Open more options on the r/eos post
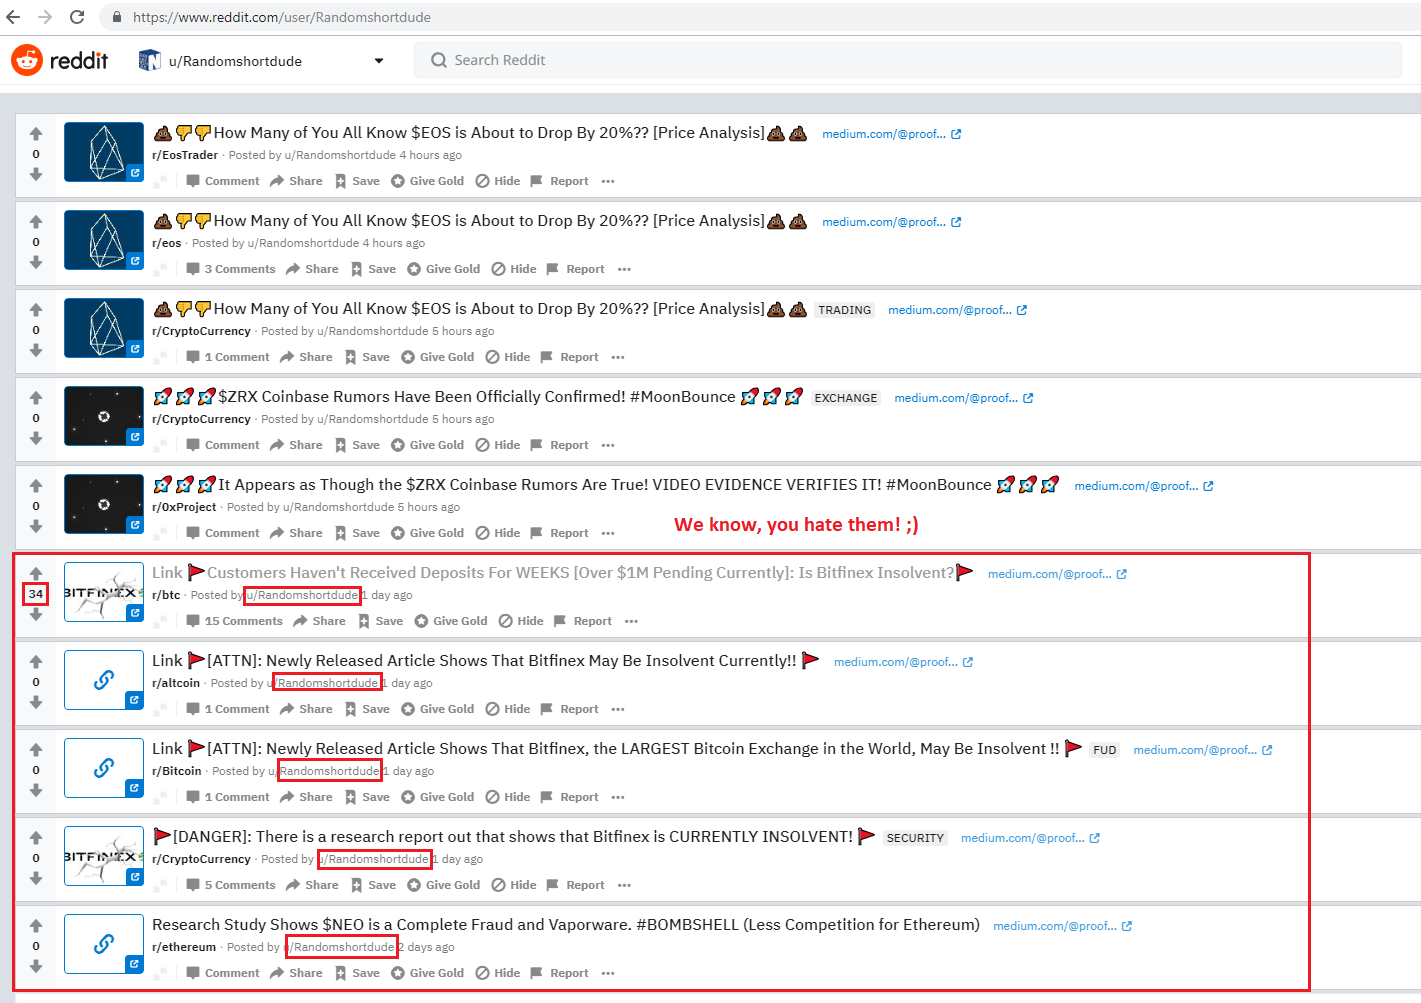The image size is (1421, 1003). pos(624,269)
